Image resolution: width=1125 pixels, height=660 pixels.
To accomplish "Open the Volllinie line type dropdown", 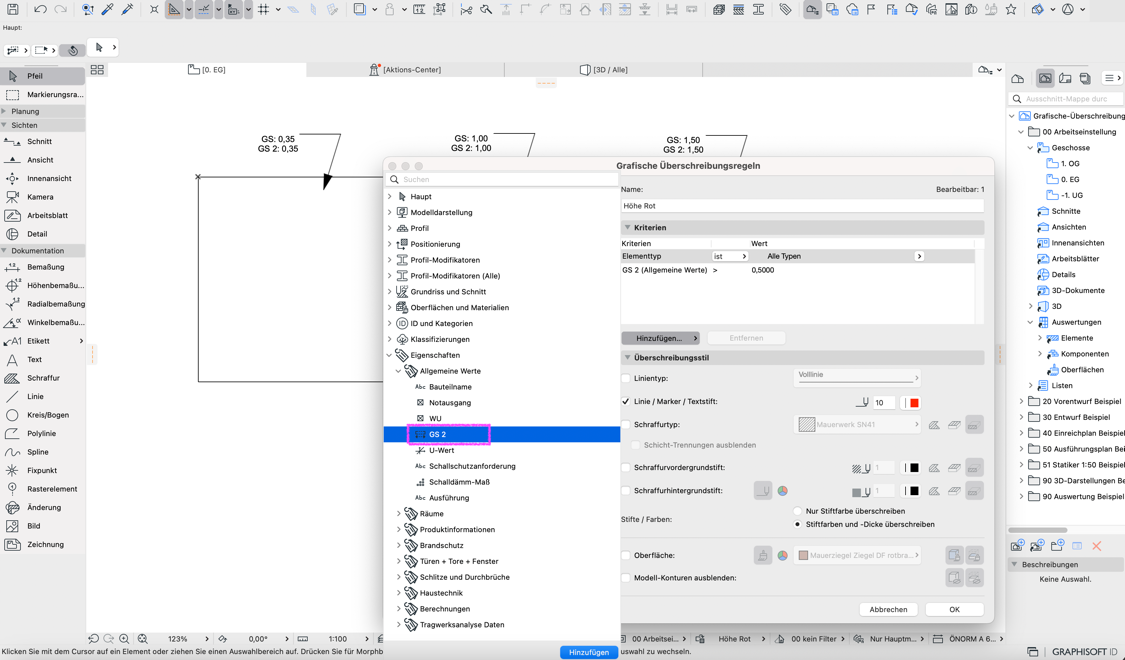I will [x=857, y=377].
